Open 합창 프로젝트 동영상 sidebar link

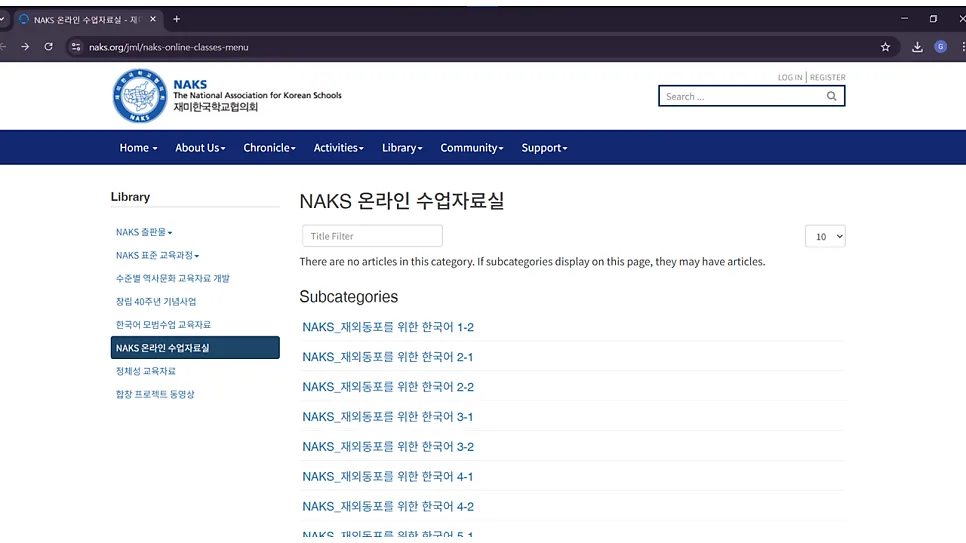click(x=155, y=394)
